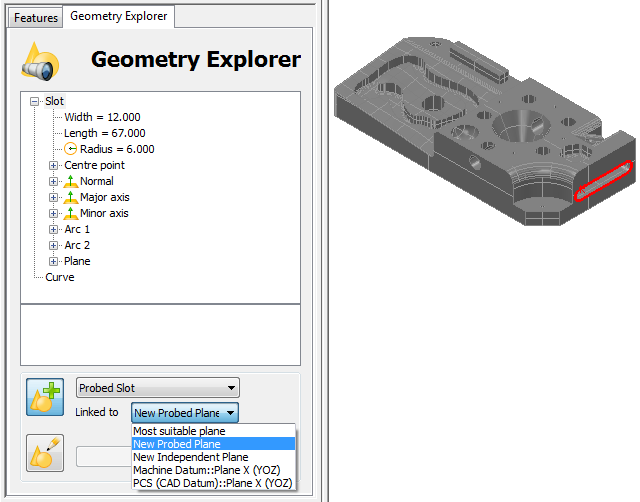The image size is (640, 502).
Task: Select the Length = 67.000 entry
Action: tap(105, 133)
